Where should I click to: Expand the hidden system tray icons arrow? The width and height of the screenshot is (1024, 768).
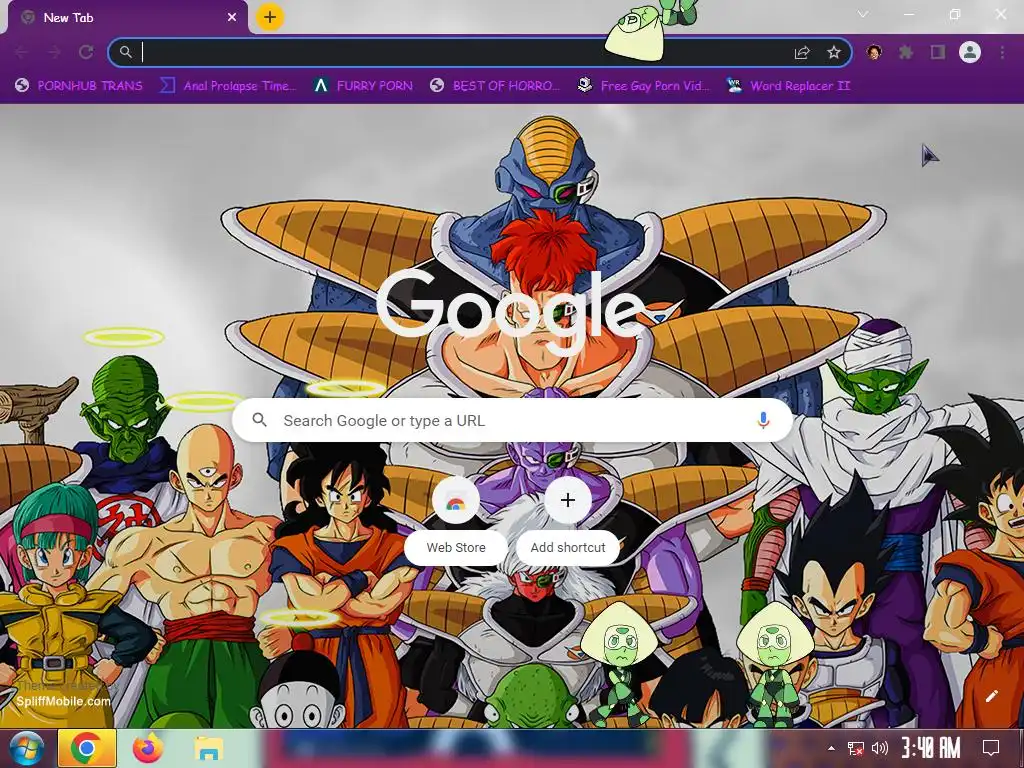(x=831, y=748)
